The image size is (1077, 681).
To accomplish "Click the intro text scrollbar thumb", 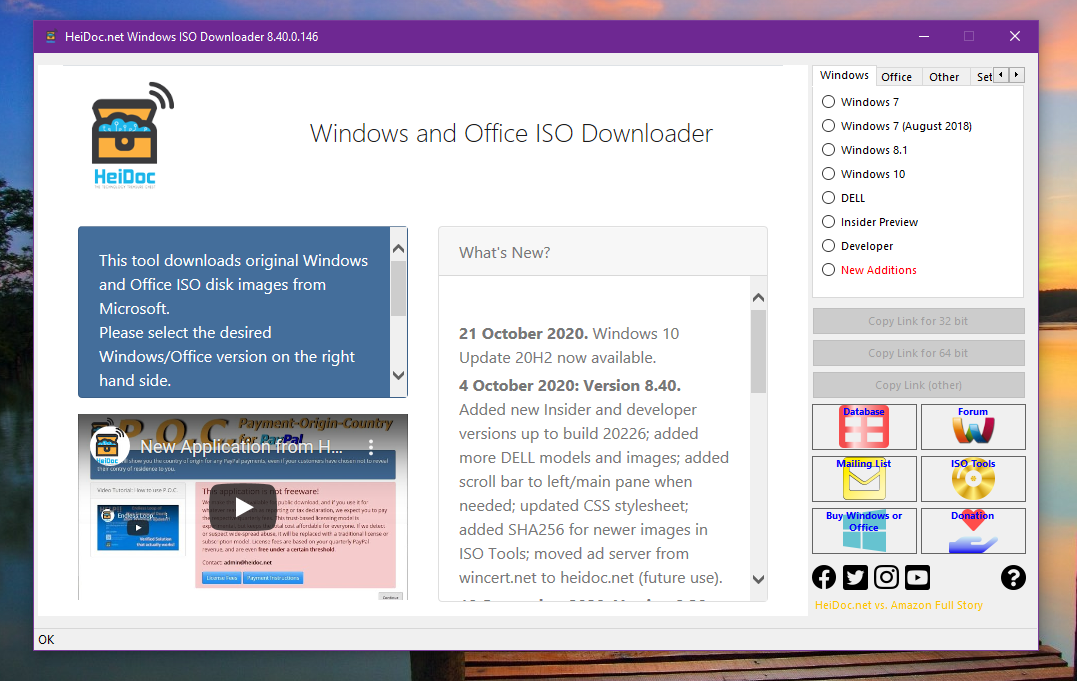I will coord(398,289).
